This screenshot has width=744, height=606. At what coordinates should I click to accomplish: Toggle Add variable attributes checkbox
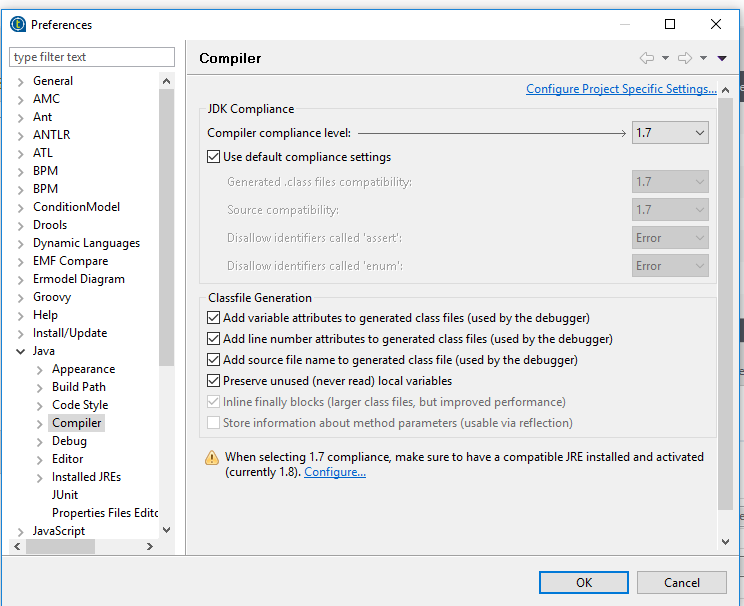[x=213, y=318]
